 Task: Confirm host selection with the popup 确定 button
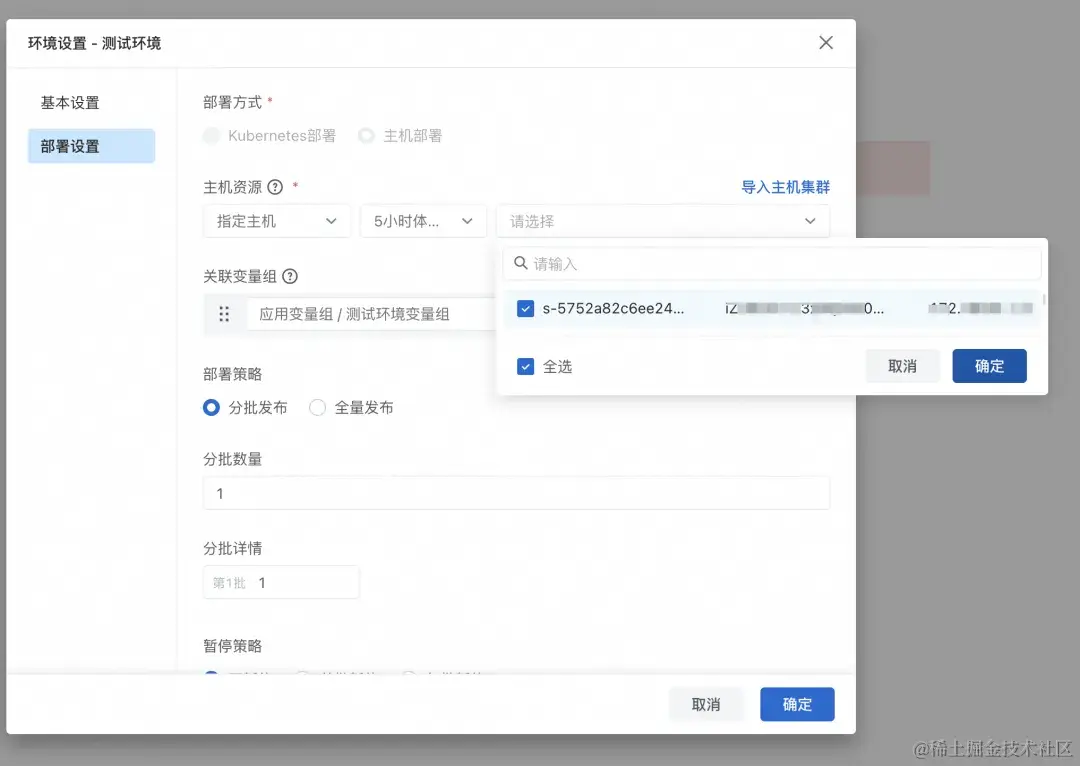click(x=989, y=366)
